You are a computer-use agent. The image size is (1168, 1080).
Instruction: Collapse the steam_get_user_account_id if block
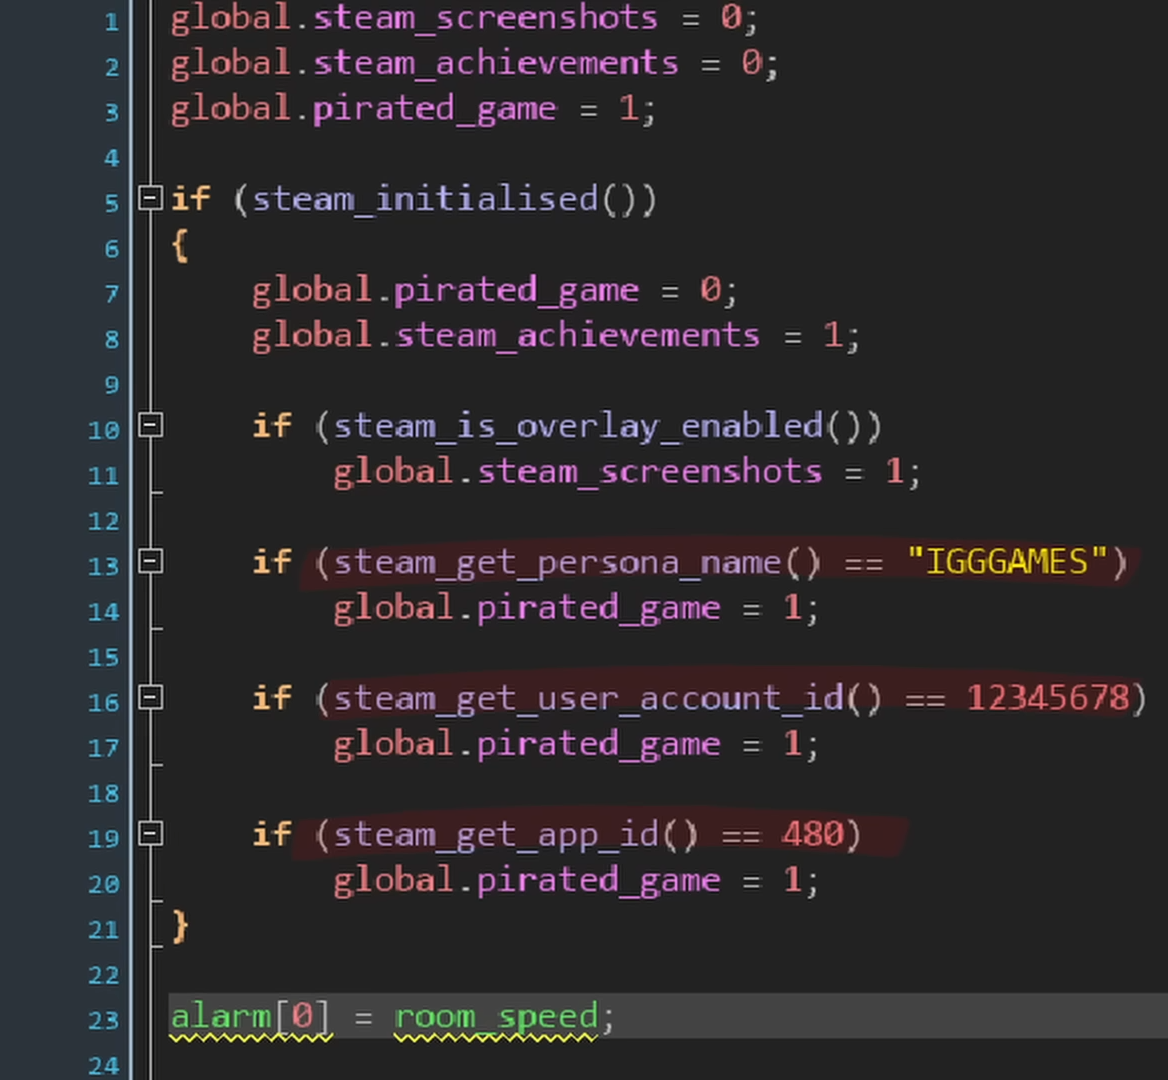point(150,697)
